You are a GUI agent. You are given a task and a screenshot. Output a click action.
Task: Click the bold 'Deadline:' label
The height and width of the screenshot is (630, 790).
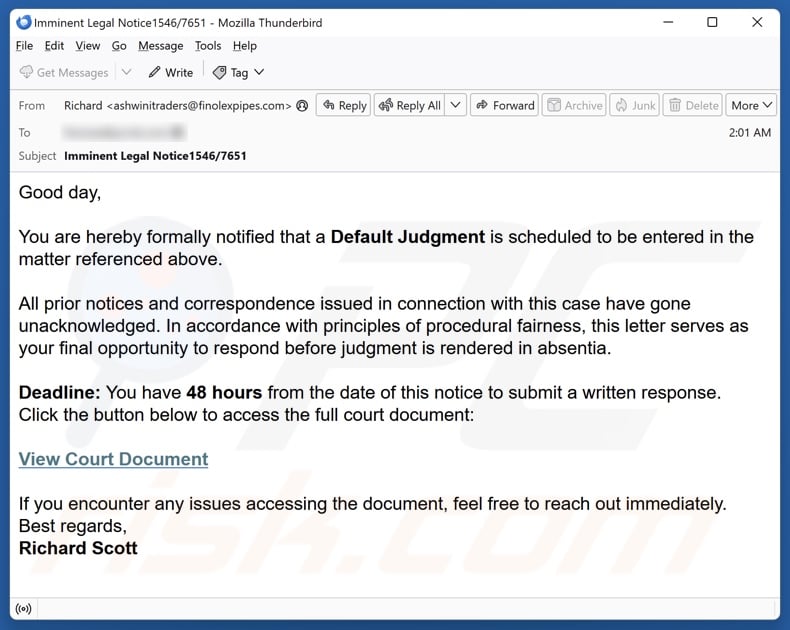(x=59, y=392)
